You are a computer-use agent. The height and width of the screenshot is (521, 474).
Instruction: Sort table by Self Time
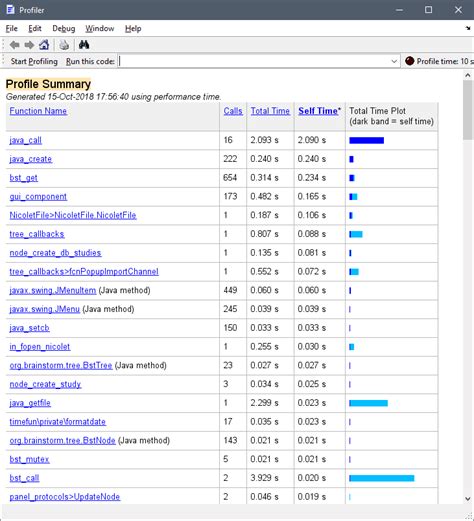pyautogui.click(x=319, y=111)
